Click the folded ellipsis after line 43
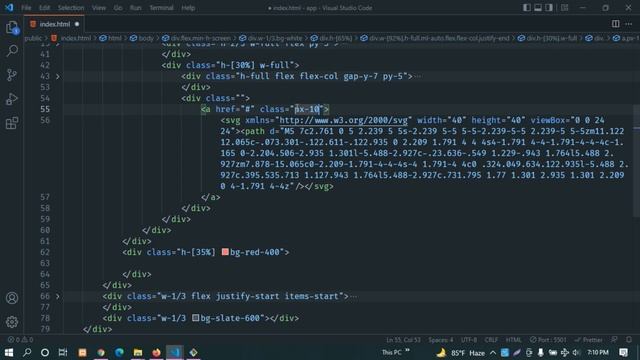Screen dimensions: 640x360 [x=418, y=76]
